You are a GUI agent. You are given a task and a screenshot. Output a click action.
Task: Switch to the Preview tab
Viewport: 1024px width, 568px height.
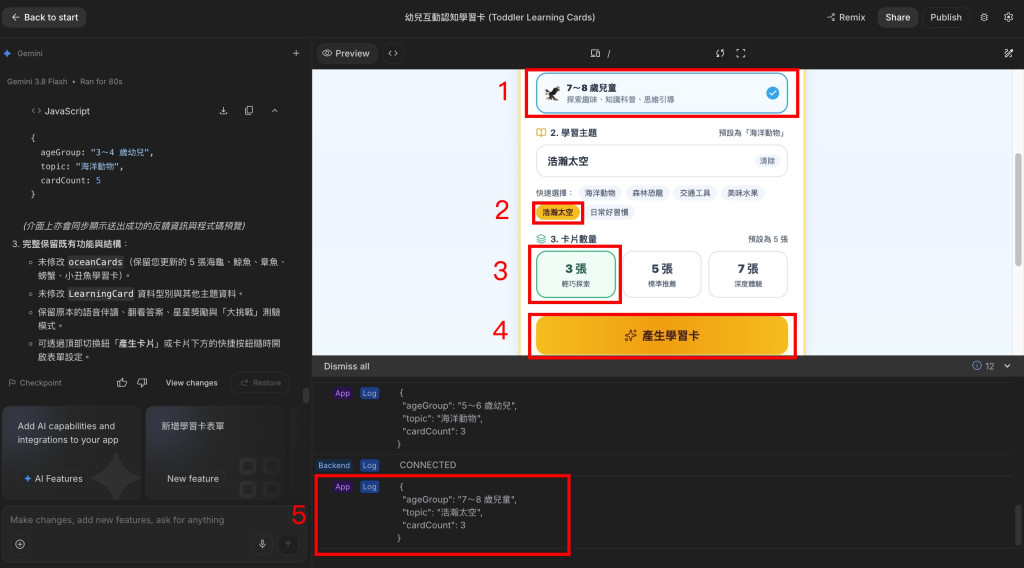click(x=346, y=54)
